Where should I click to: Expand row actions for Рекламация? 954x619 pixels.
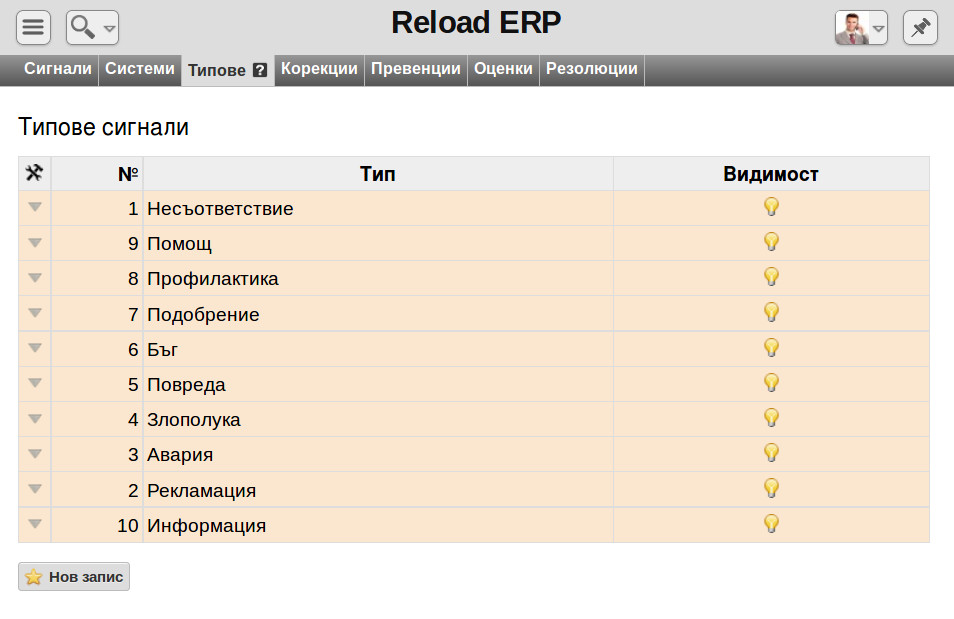[35, 489]
